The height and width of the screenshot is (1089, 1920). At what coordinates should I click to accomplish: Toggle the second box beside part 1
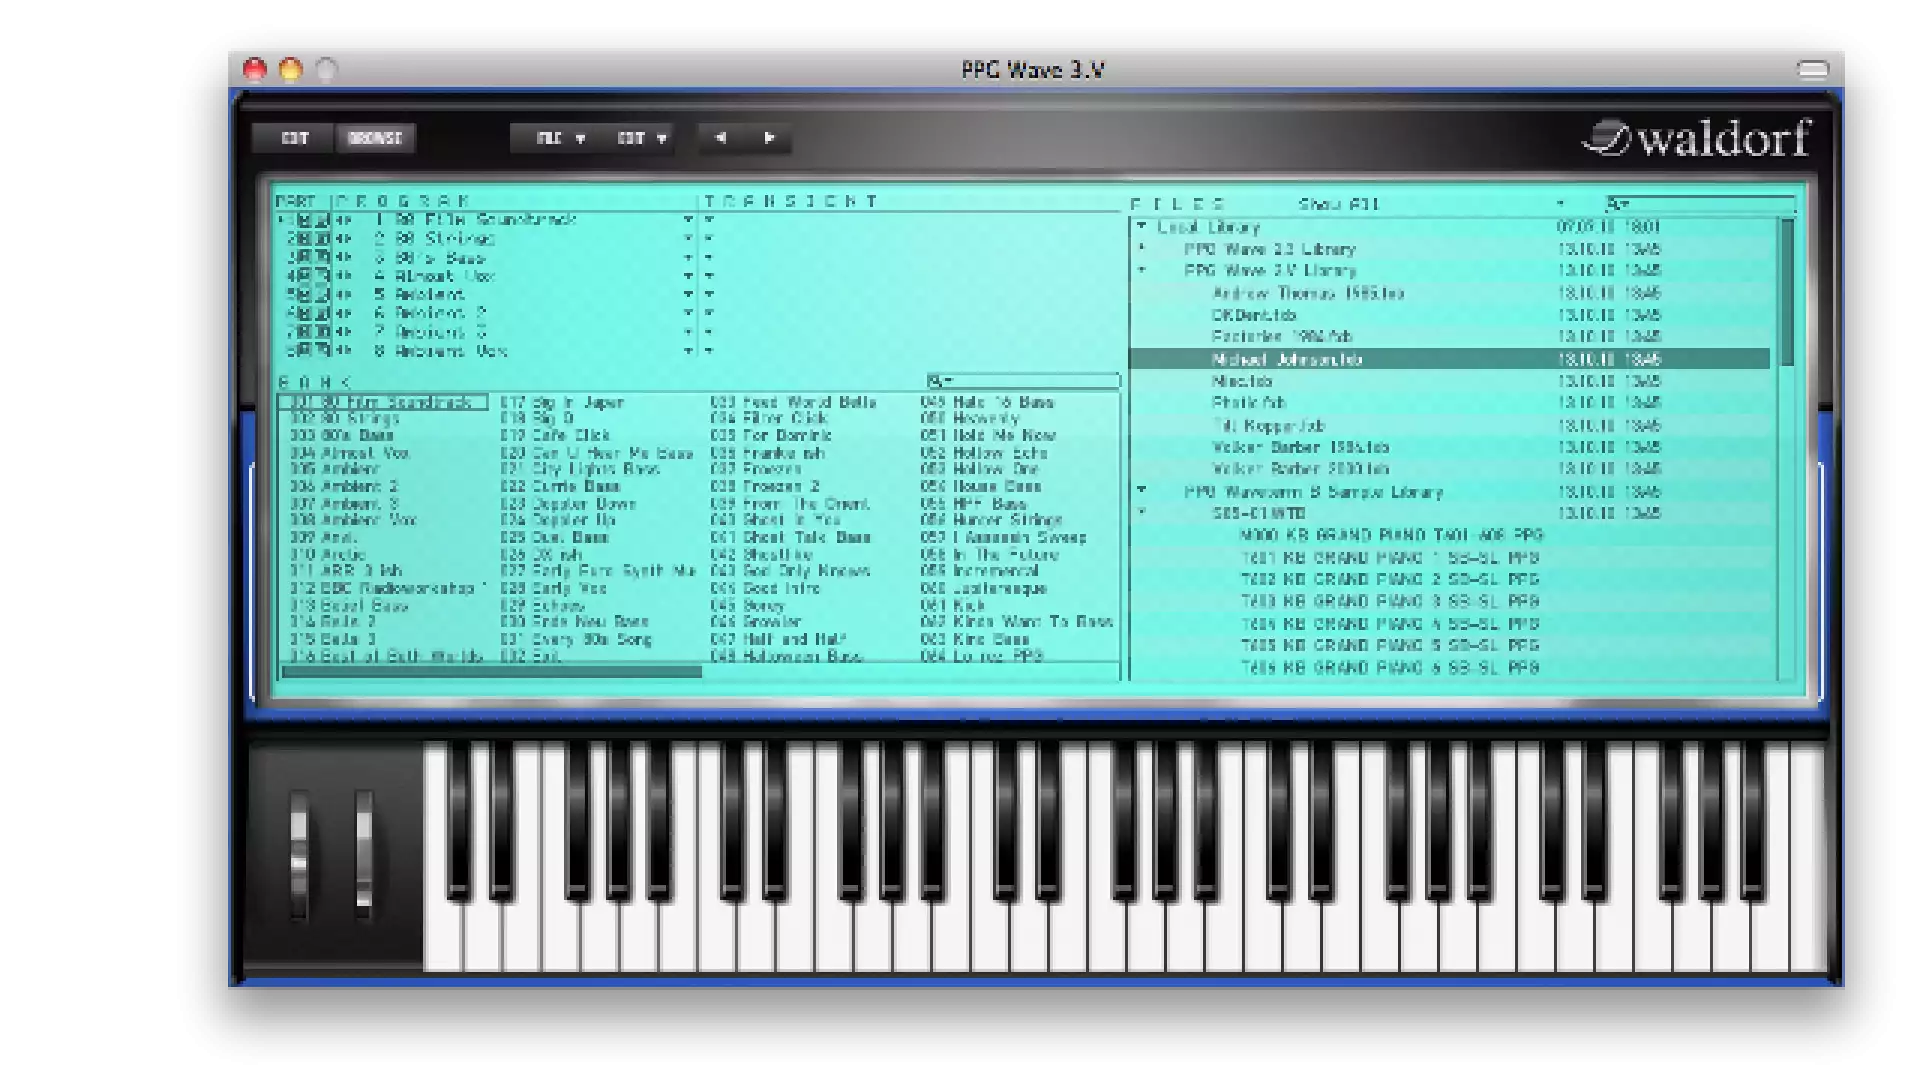click(x=322, y=220)
